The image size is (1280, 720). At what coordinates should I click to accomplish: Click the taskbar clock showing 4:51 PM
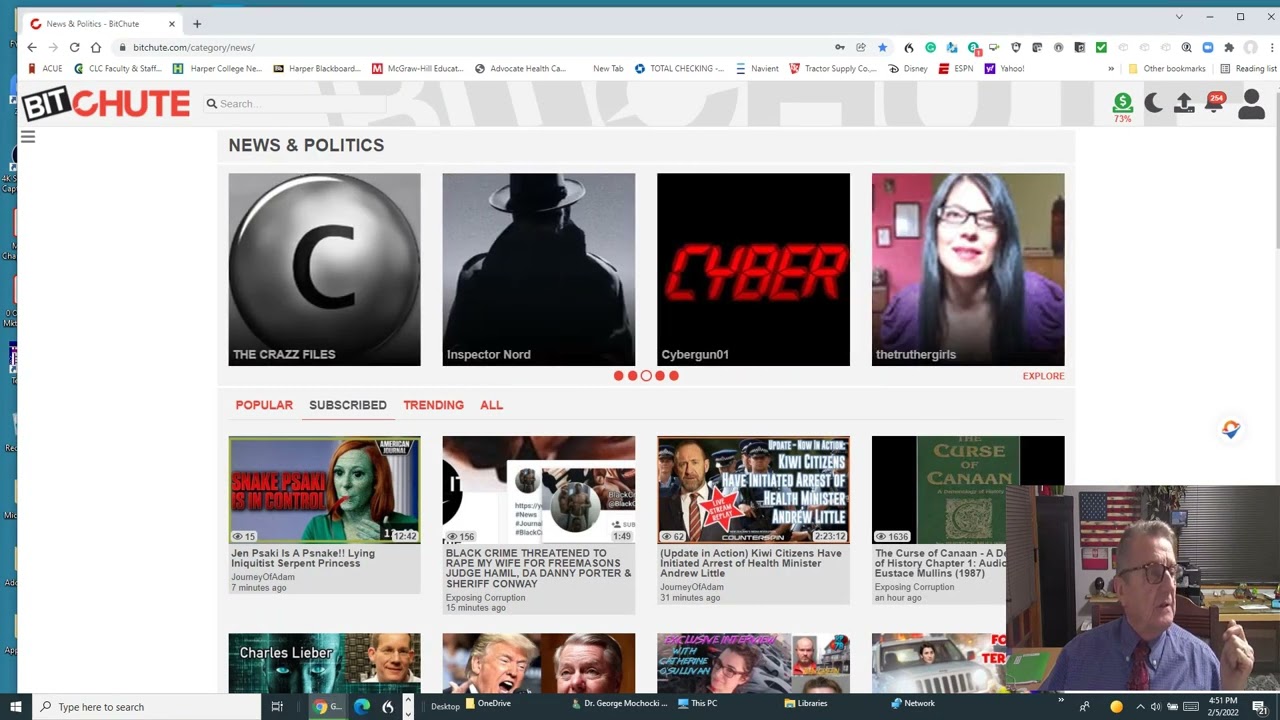(x=1223, y=706)
